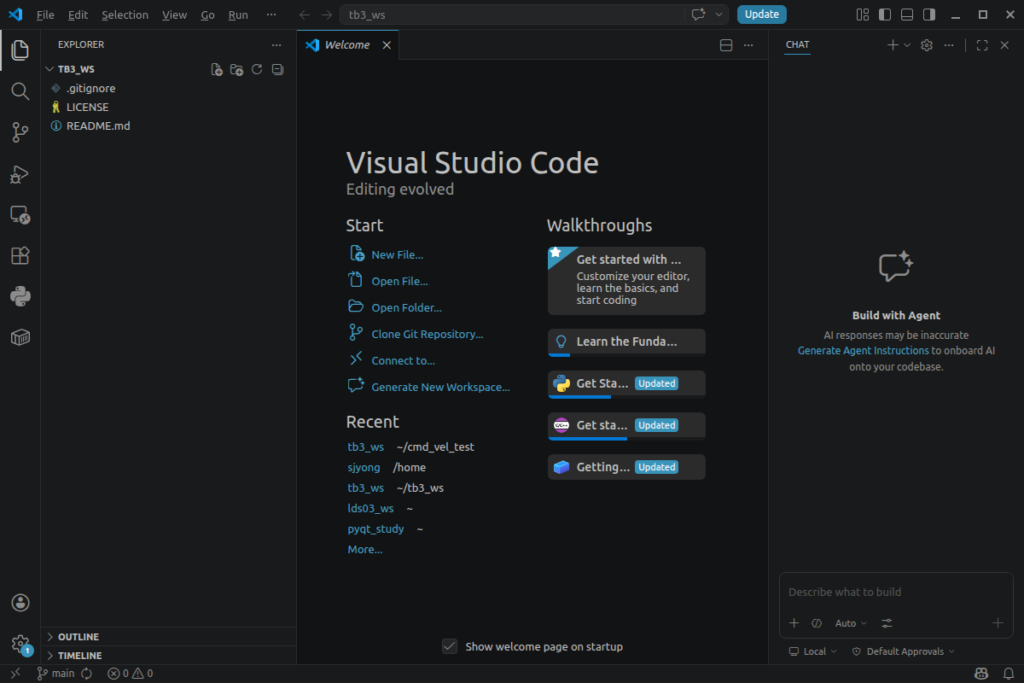Open Customize Layout icon in title bar
Image resolution: width=1024 pixels, height=683 pixels.
(x=863, y=14)
